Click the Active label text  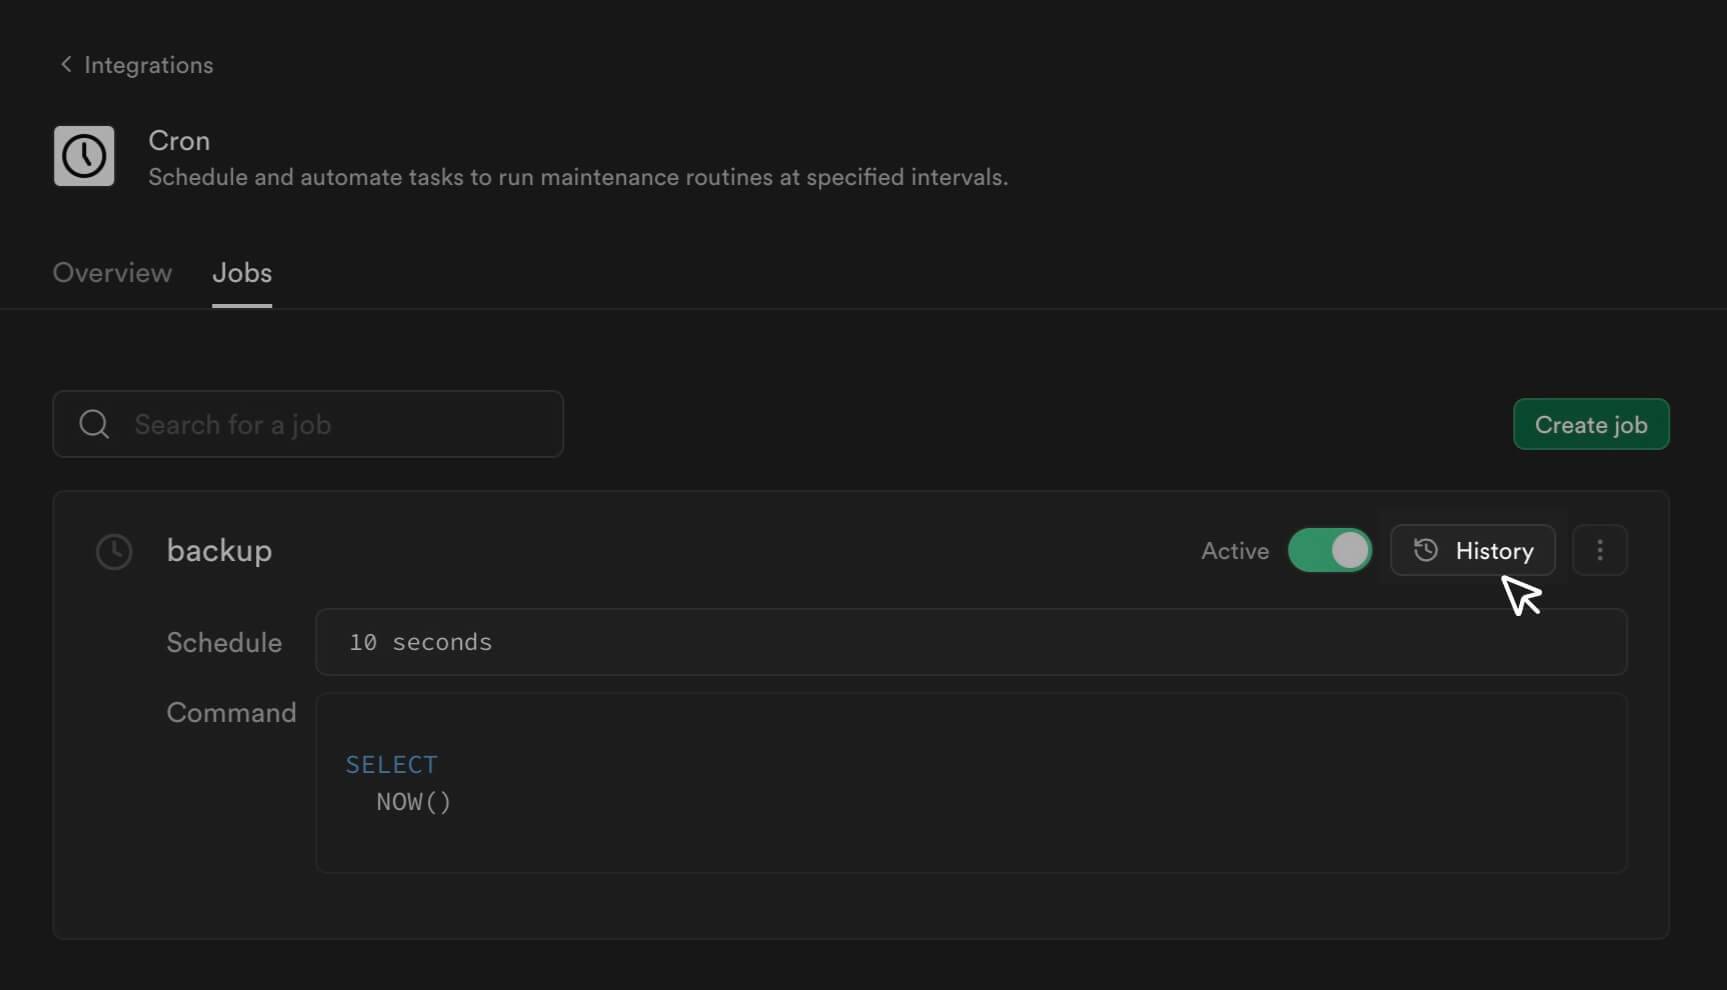point(1234,551)
